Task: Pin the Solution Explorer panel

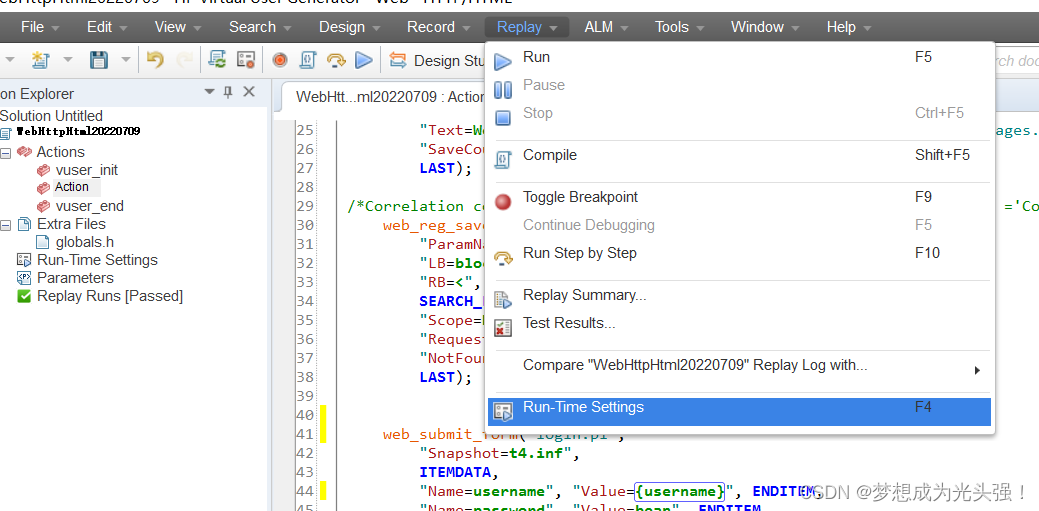Action: [x=228, y=92]
